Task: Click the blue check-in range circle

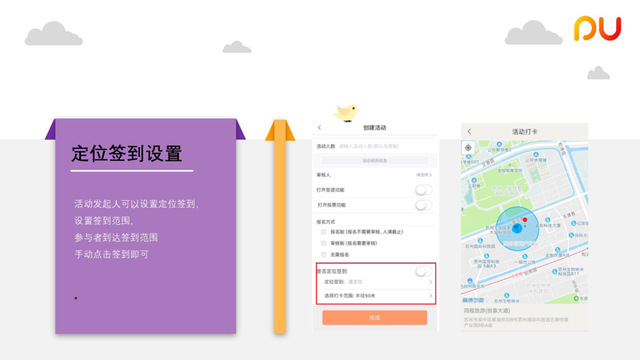Action: 517,229
